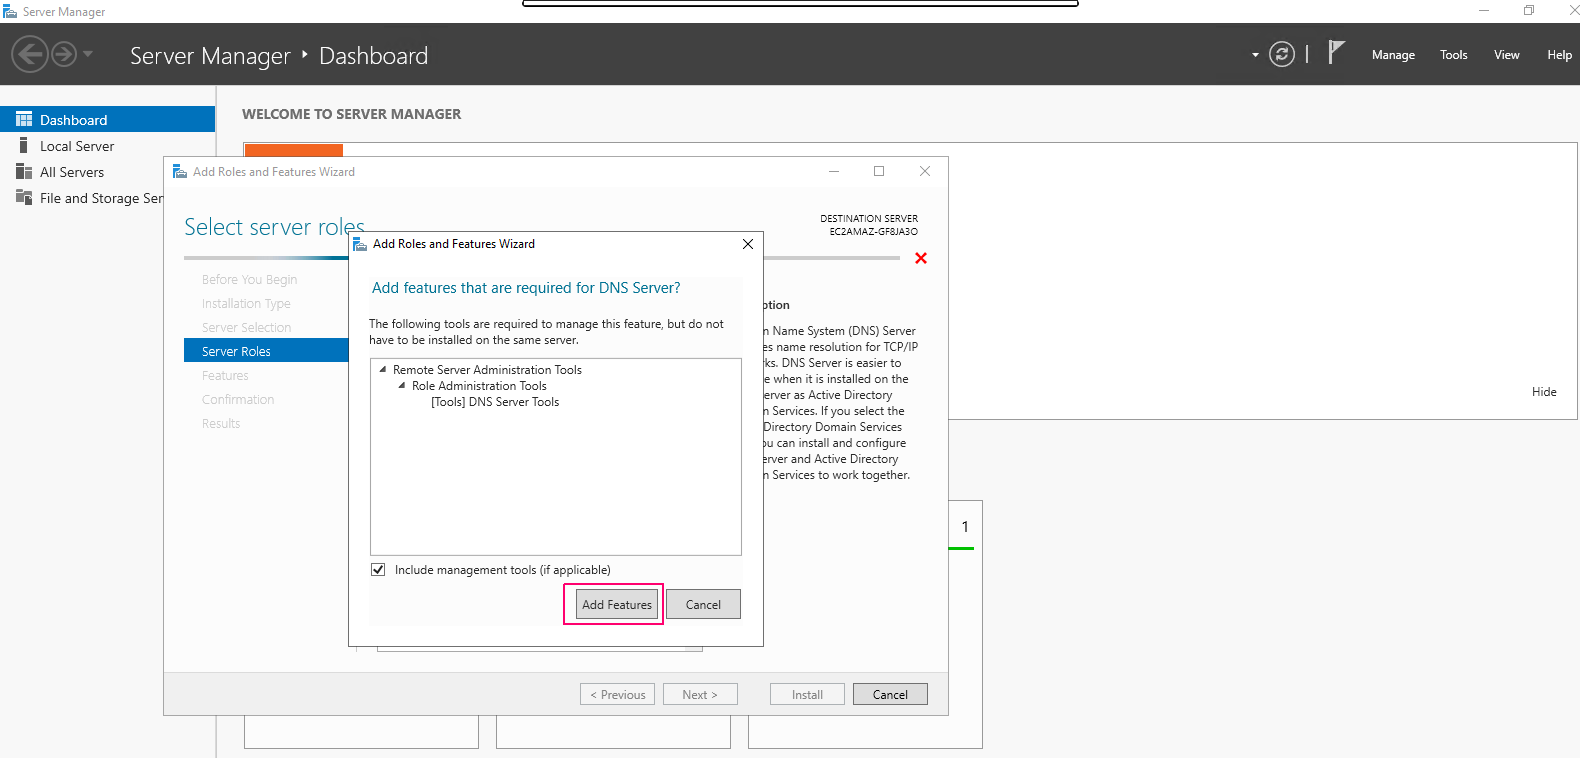
Task: Click the Previous button in wizard
Action: coord(617,694)
